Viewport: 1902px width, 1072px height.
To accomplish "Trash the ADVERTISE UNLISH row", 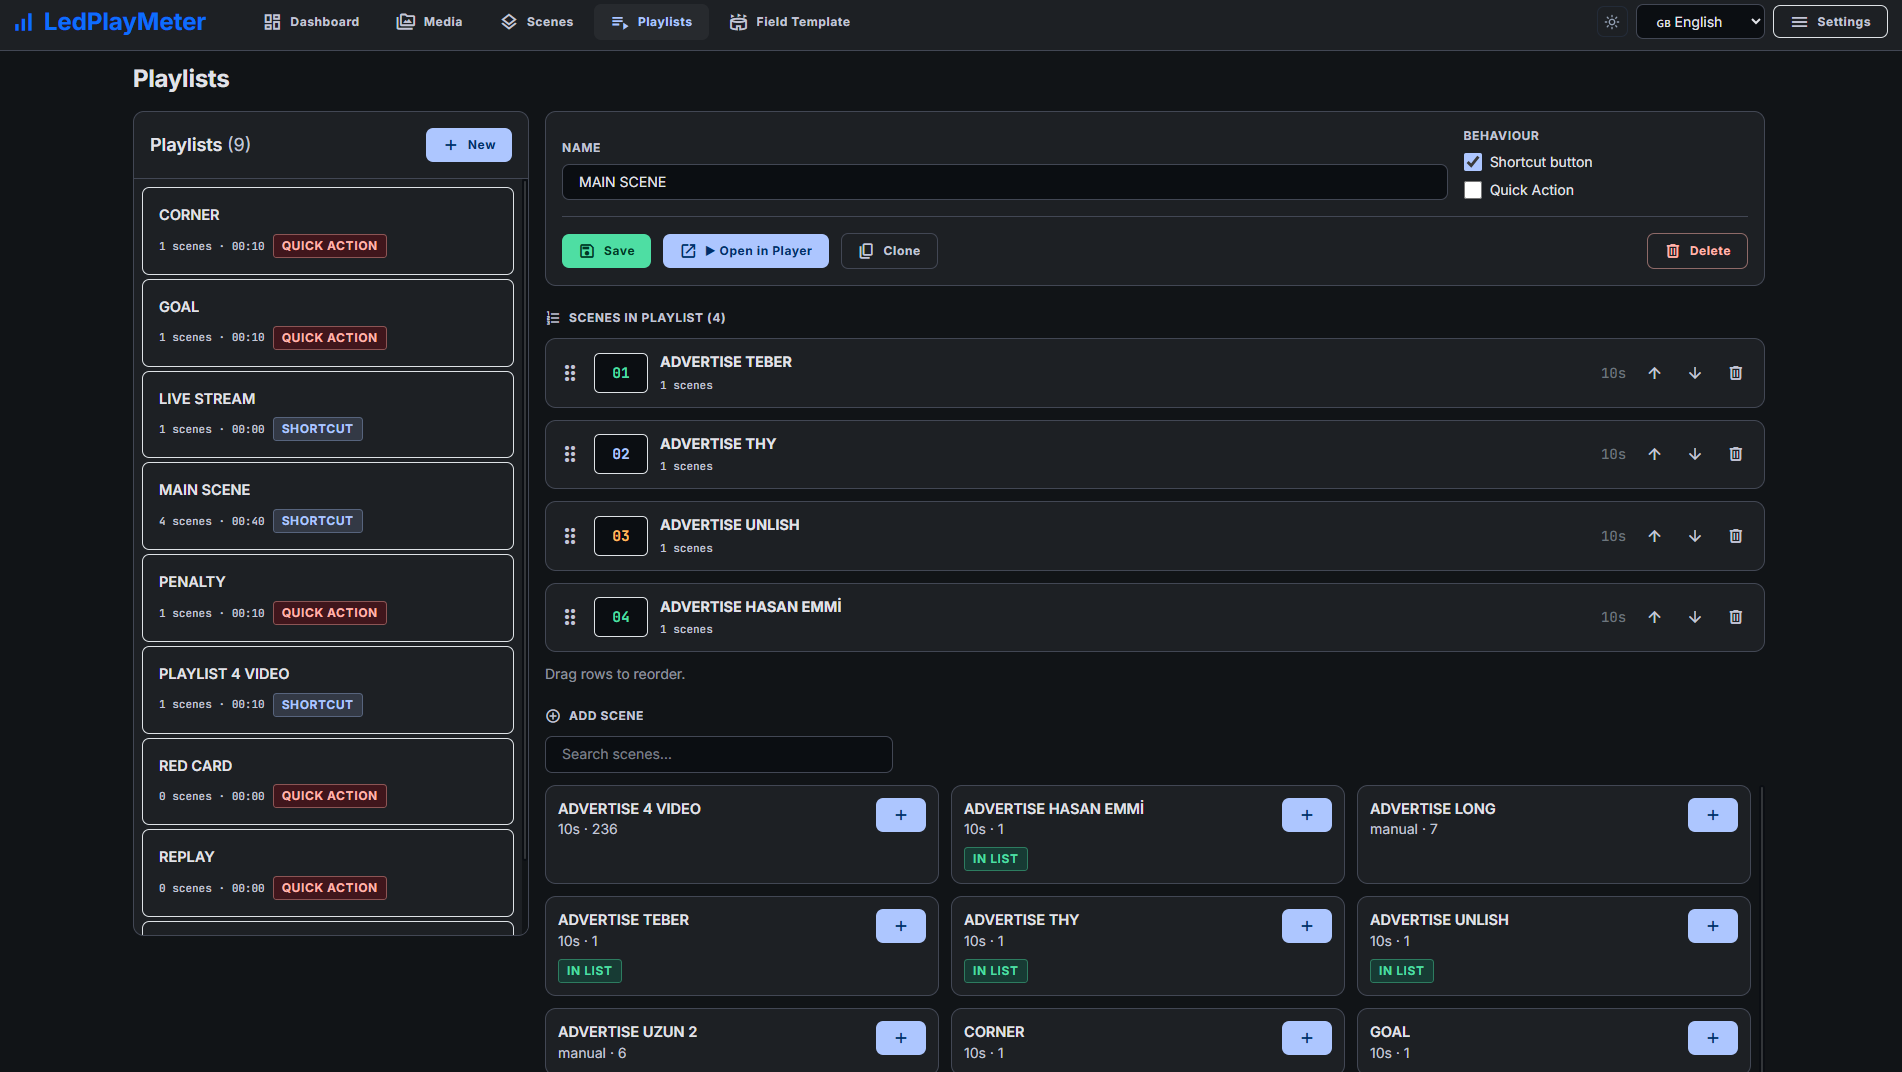I will pos(1736,536).
